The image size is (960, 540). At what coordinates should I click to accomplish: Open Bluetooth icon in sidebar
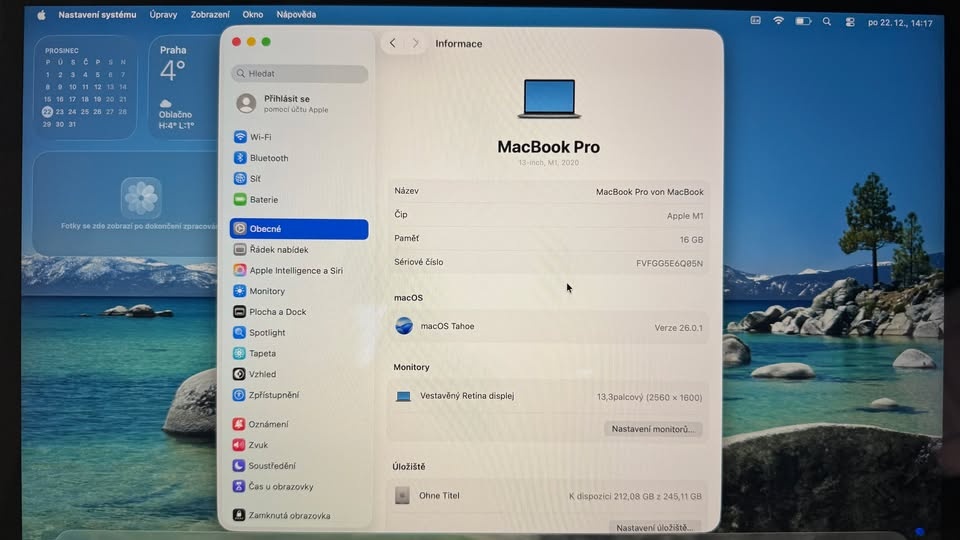[240, 157]
